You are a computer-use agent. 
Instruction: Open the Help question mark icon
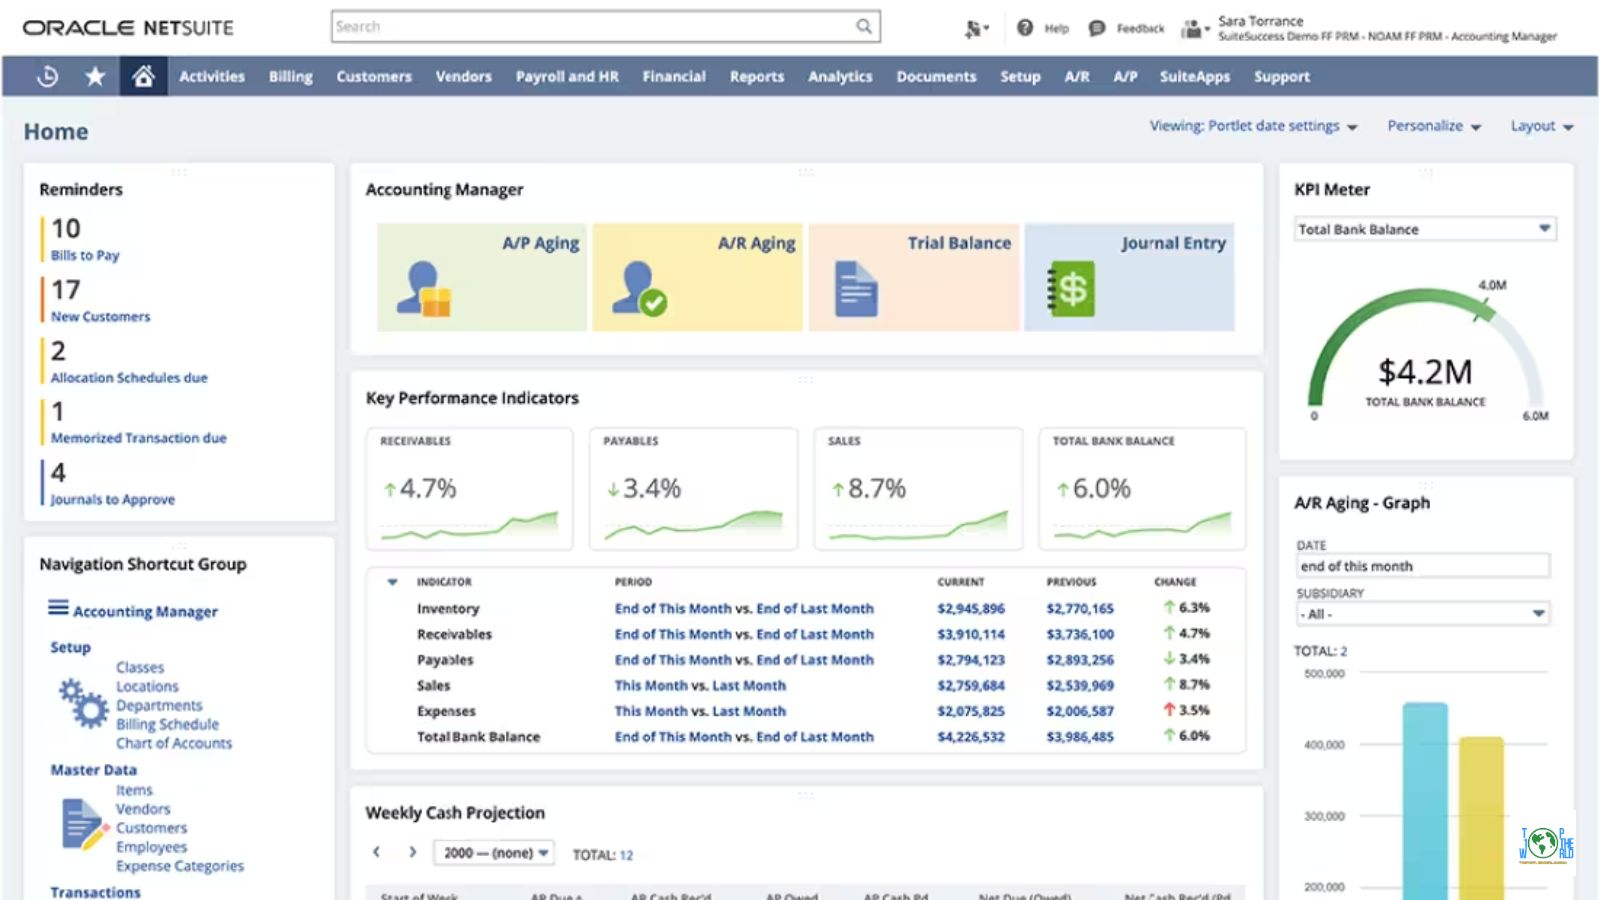pyautogui.click(x=1025, y=28)
